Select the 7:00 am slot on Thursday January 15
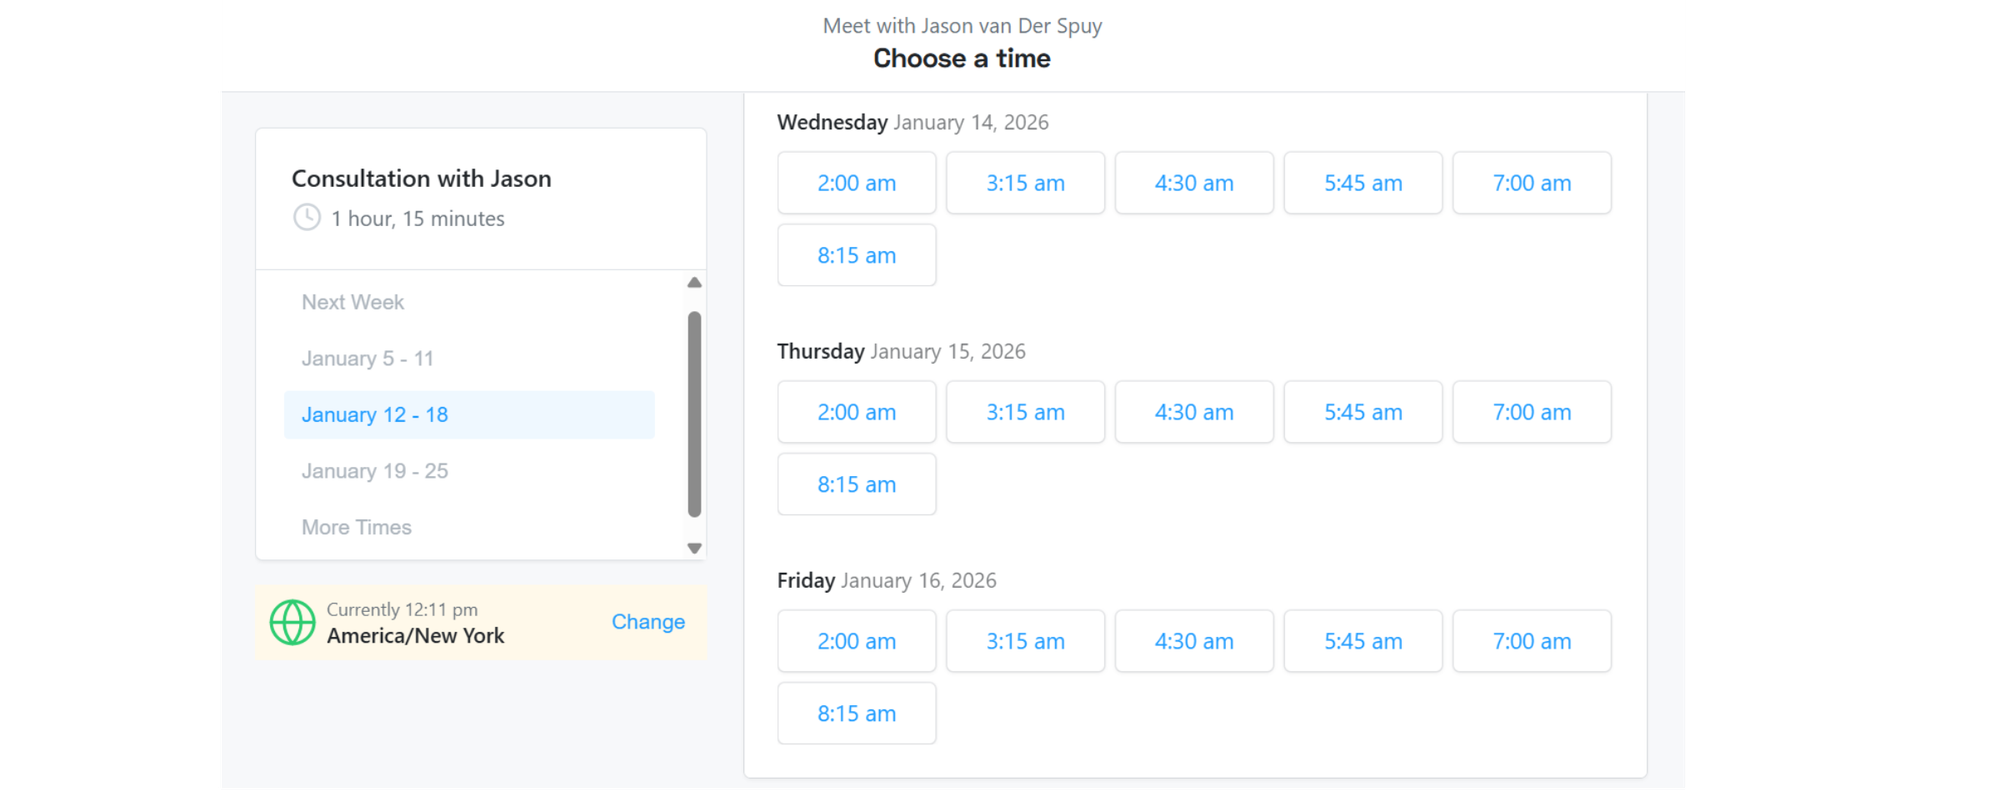The image size is (2000, 803). coord(1531,412)
